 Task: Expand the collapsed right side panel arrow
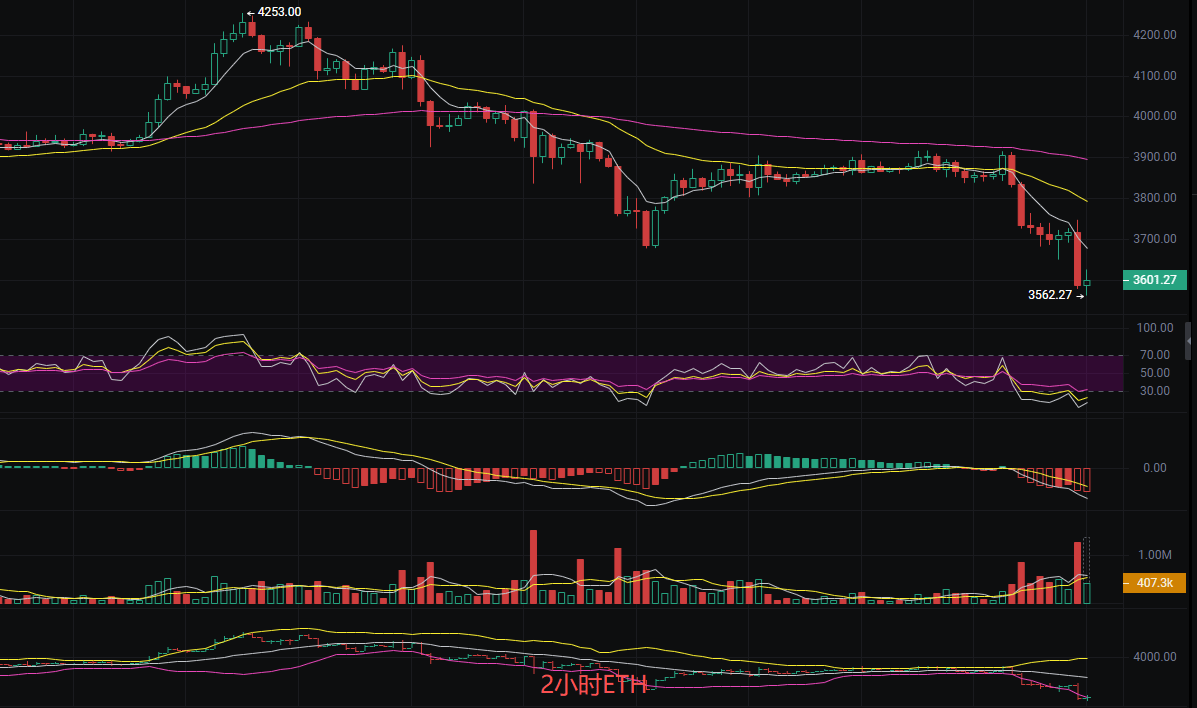click(1188, 341)
